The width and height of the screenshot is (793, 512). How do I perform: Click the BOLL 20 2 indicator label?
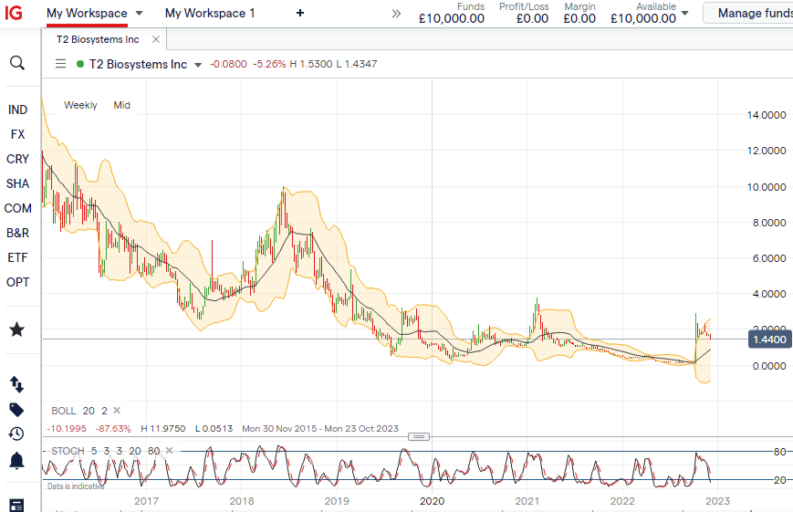pyautogui.click(x=79, y=410)
